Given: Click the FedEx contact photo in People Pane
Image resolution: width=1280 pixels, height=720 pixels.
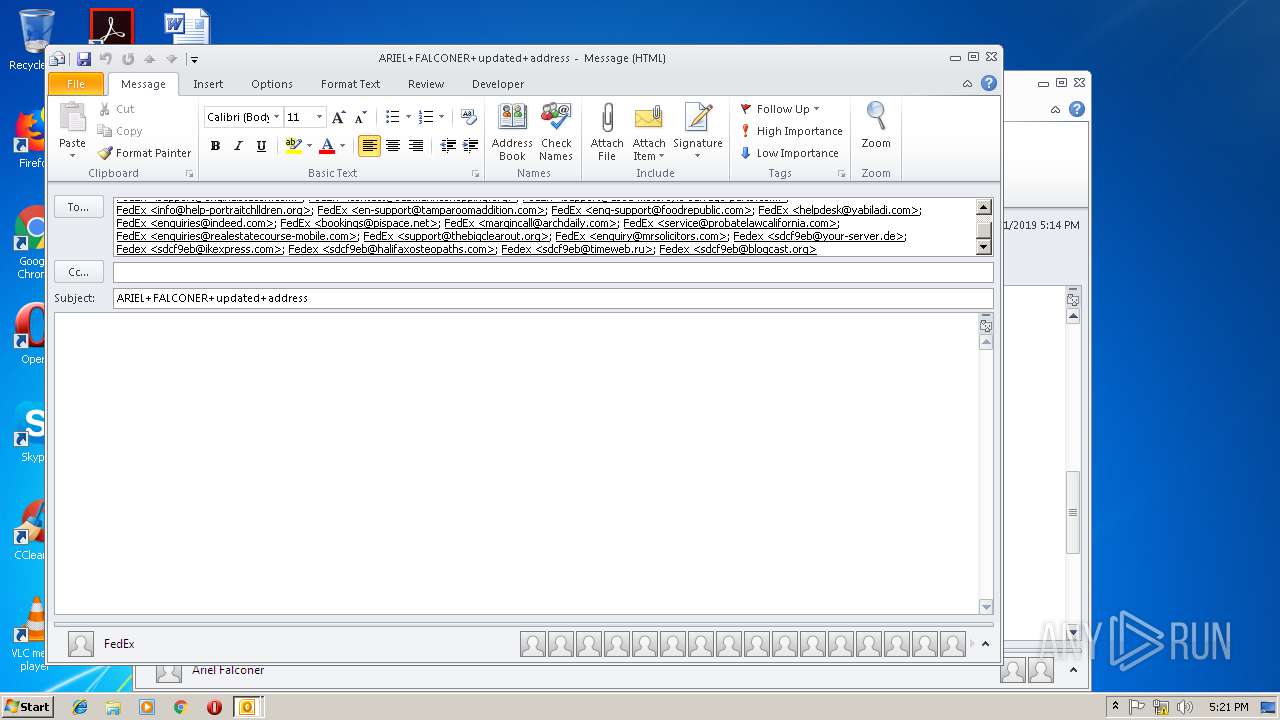Looking at the screenshot, I should [x=81, y=644].
